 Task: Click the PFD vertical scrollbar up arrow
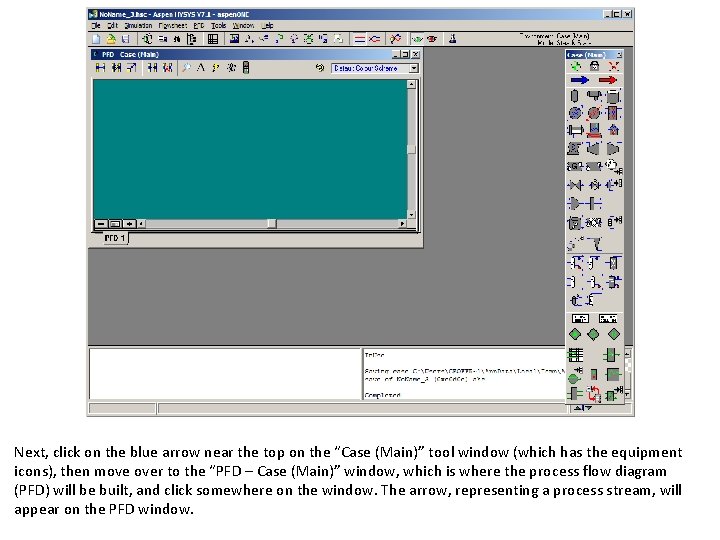411,84
